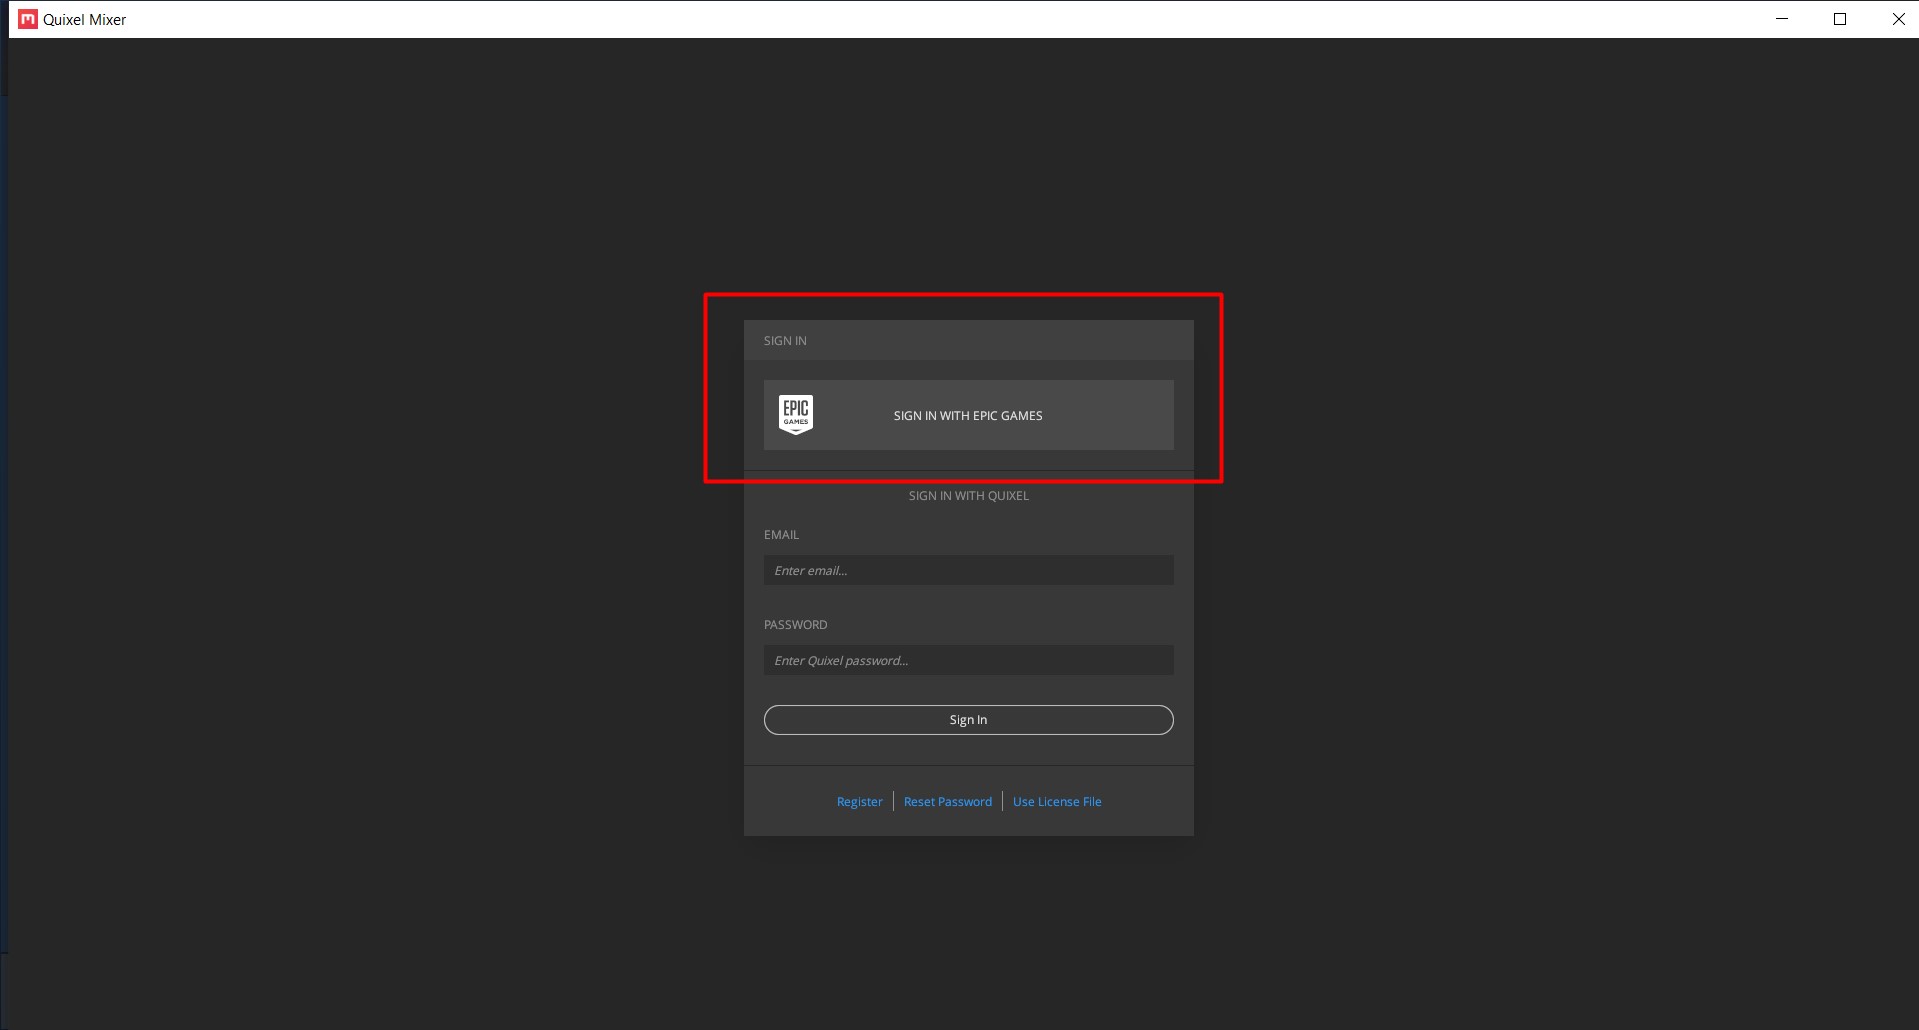Click the SIGN IN WITH QUIXEL heading text

pos(968,496)
